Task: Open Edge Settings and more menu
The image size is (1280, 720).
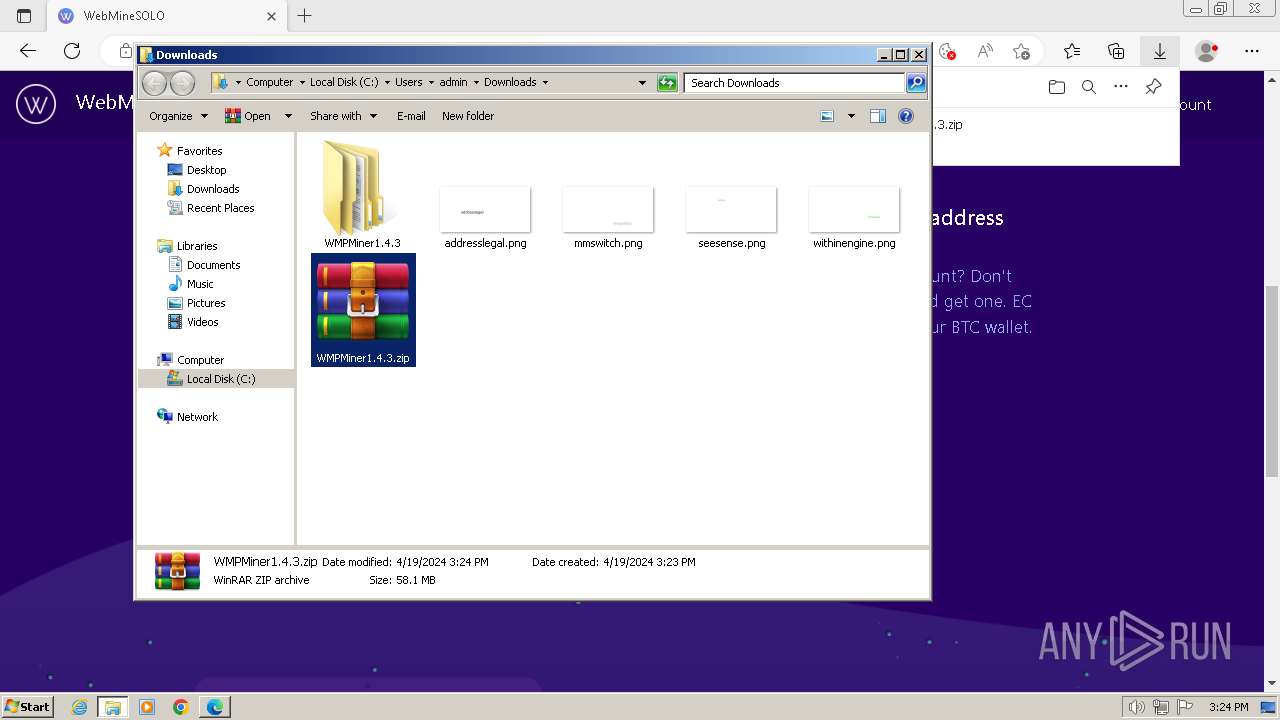Action: (x=1252, y=51)
